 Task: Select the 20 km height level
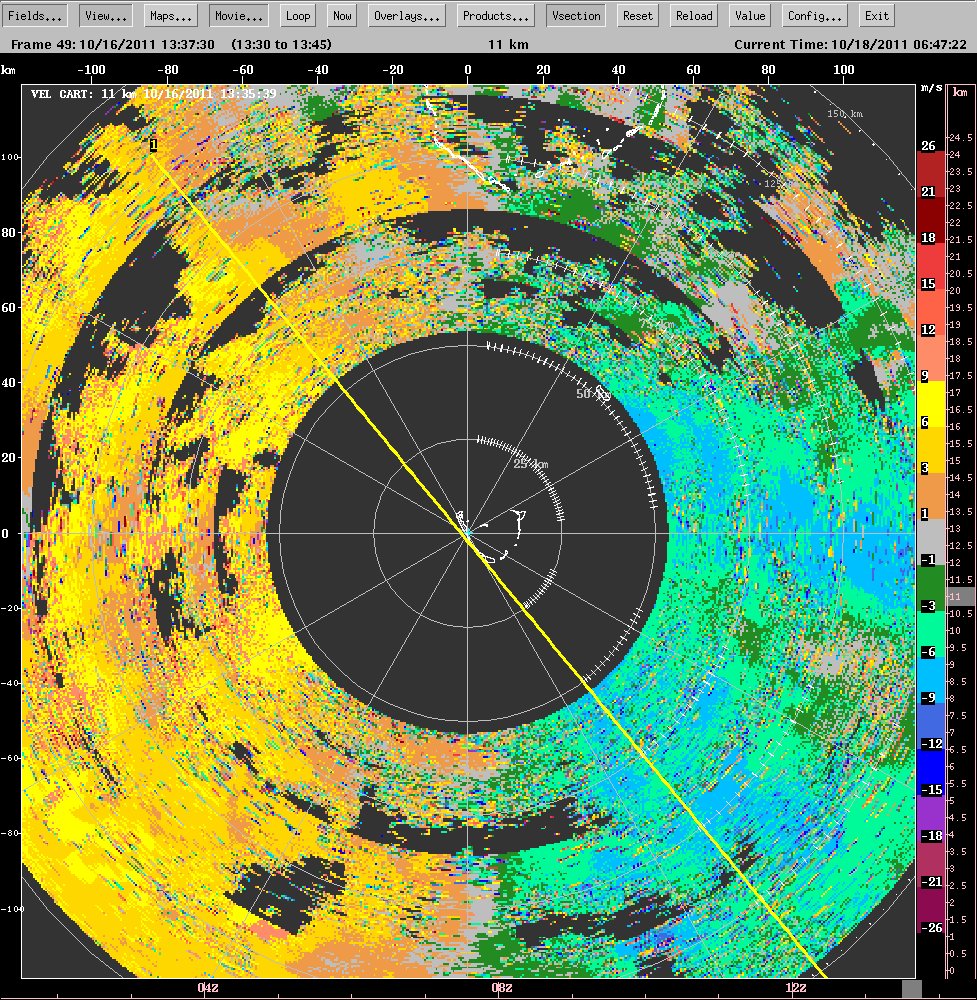click(x=955, y=290)
